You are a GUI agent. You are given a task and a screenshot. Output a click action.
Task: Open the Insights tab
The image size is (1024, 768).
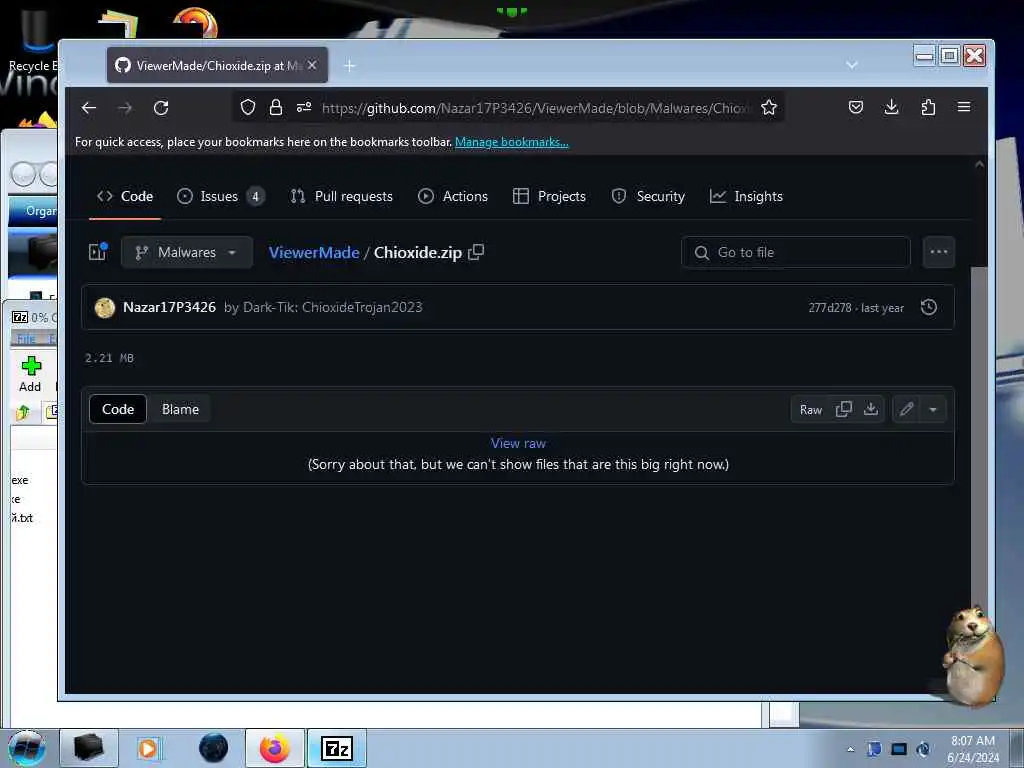tap(746, 197)
